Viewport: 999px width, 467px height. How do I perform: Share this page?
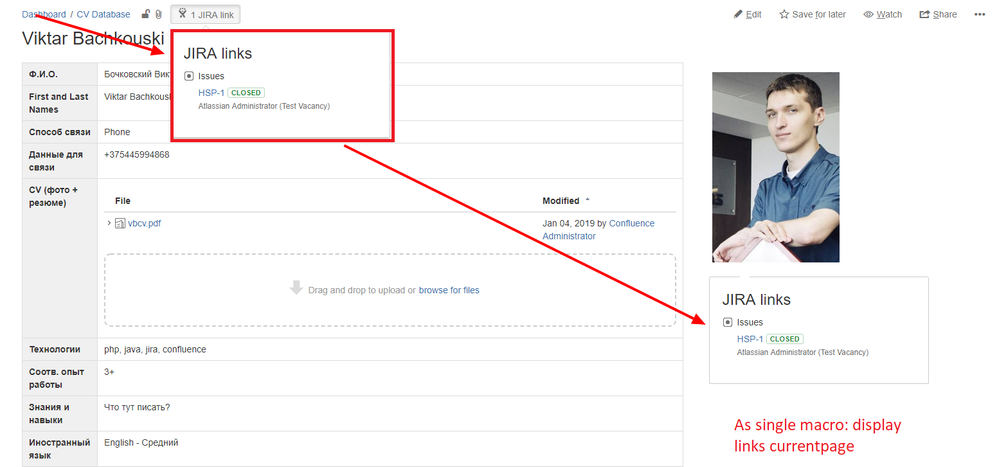pos(938,14)
